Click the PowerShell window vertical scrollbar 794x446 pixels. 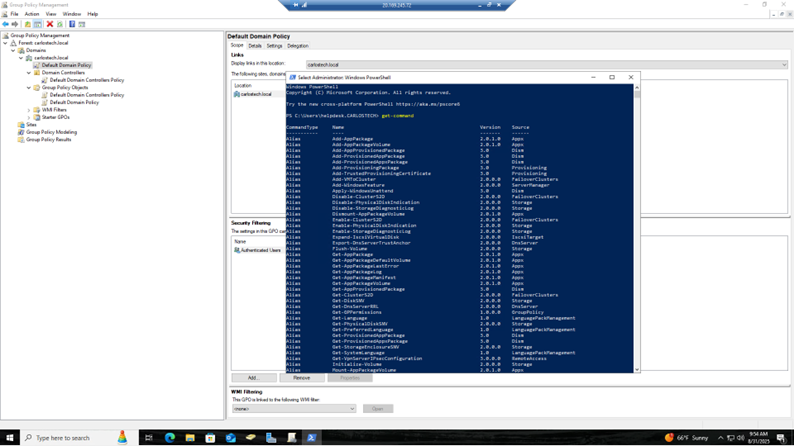click(637, 230)
